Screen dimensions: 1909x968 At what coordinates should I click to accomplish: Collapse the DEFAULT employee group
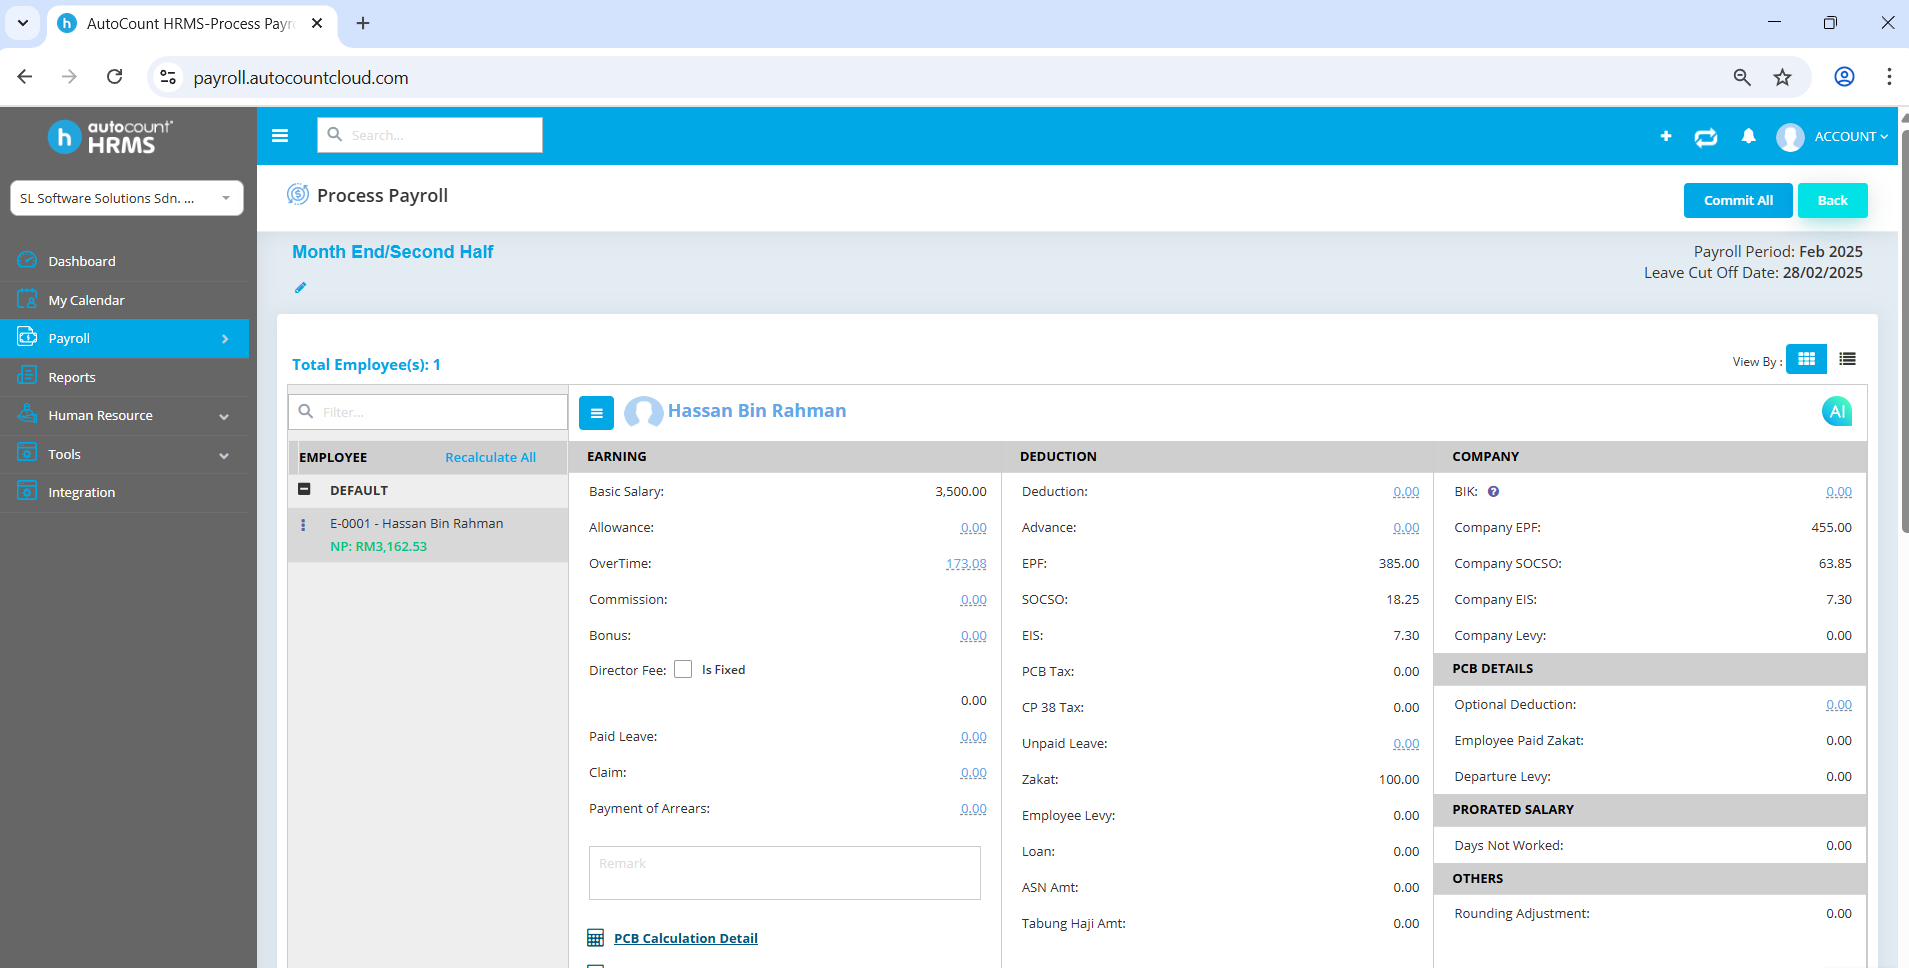tap(304, 489)
